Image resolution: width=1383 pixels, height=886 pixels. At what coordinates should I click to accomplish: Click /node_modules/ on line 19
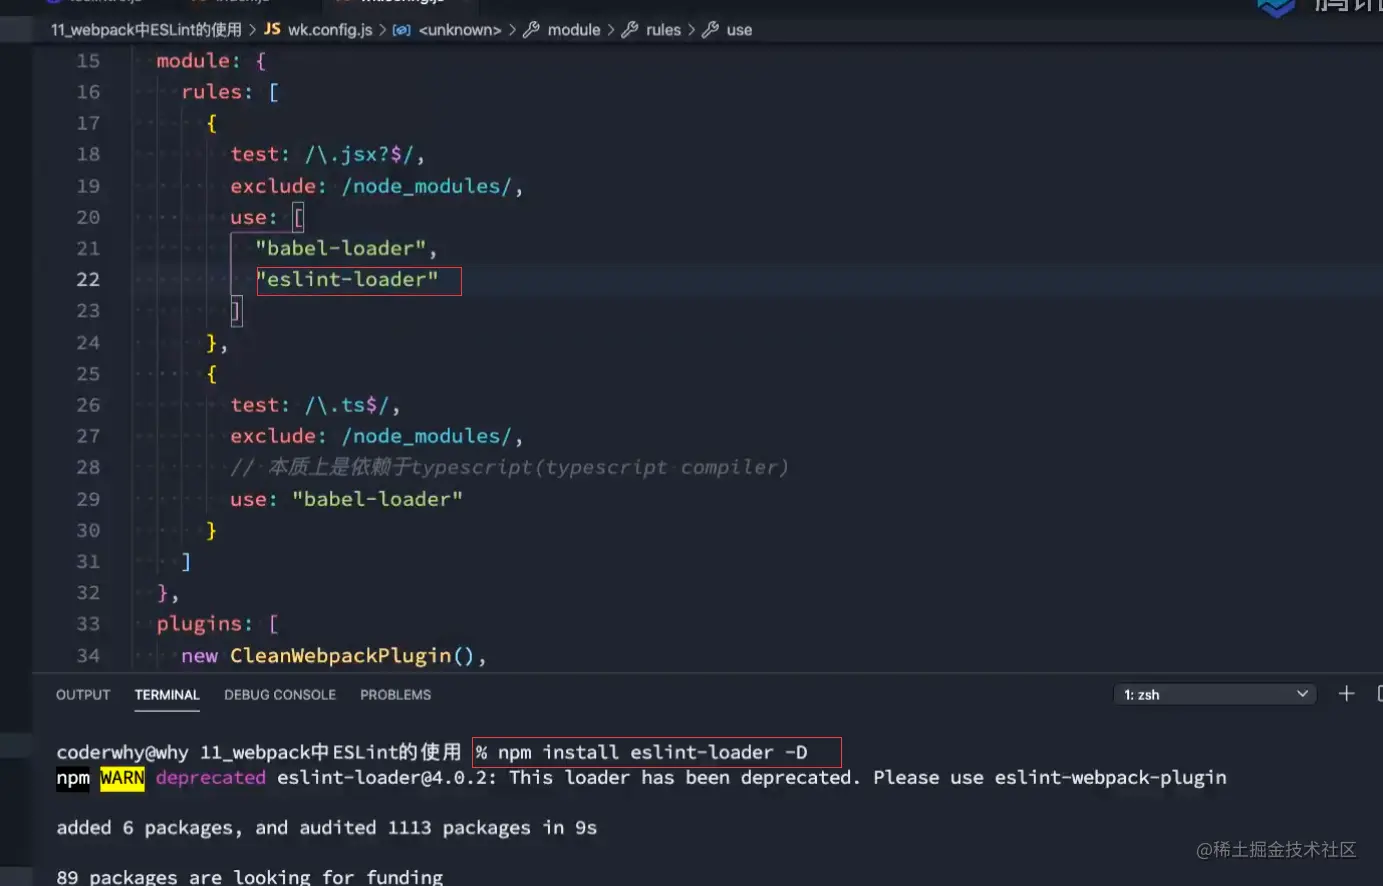pos(427,186)
